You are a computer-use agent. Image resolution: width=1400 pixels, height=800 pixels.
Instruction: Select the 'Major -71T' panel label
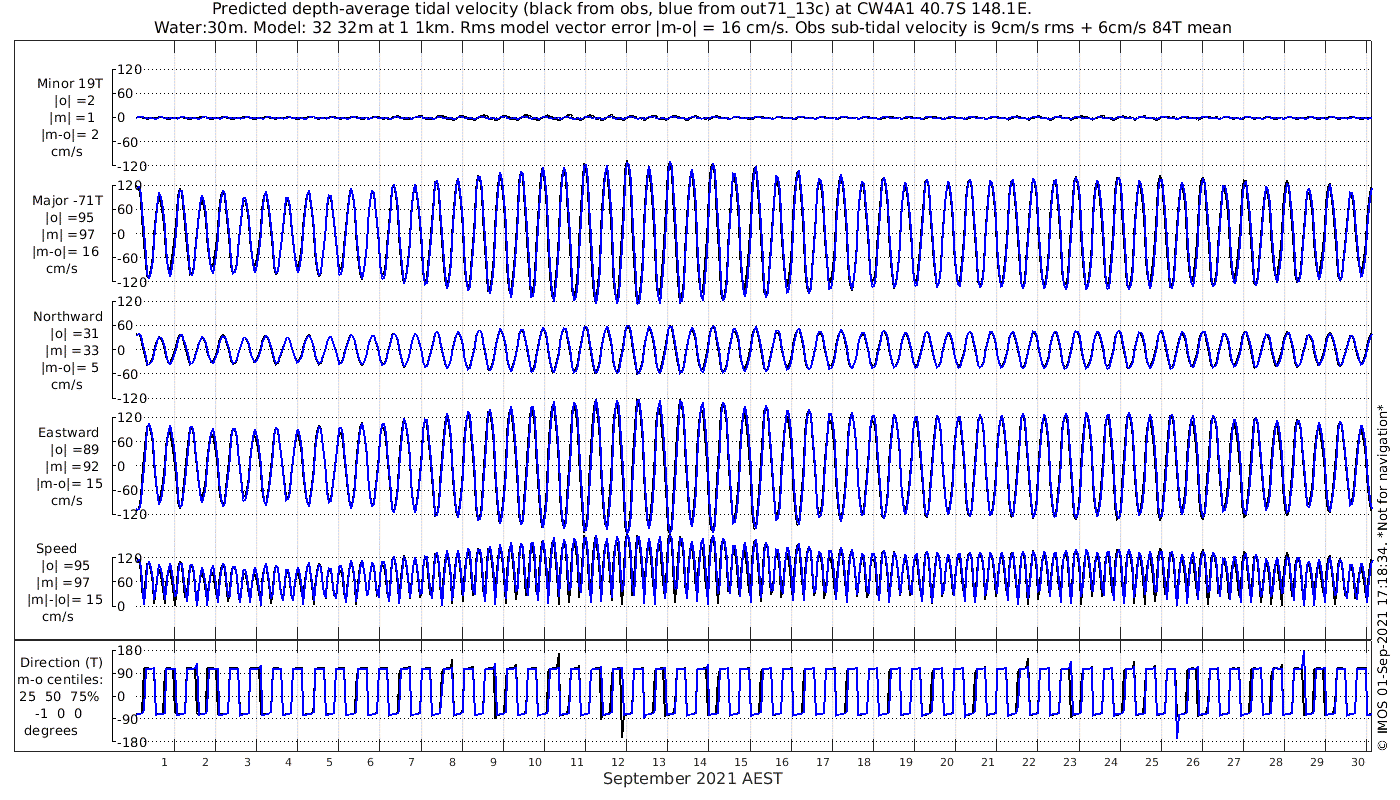pos(67,200)
